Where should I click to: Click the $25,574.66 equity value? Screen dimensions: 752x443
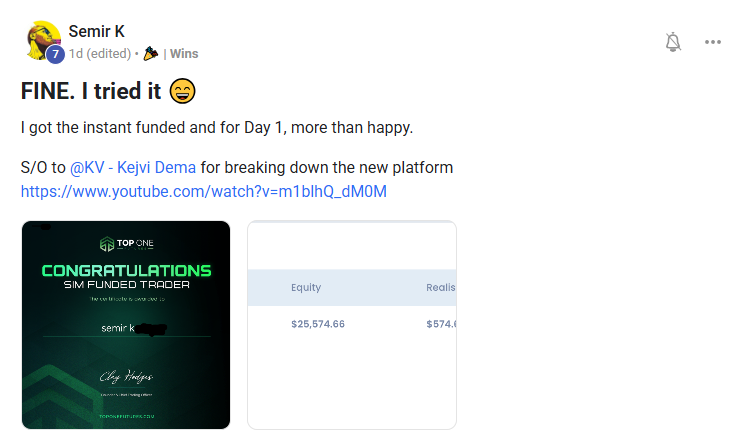point(318,324)
